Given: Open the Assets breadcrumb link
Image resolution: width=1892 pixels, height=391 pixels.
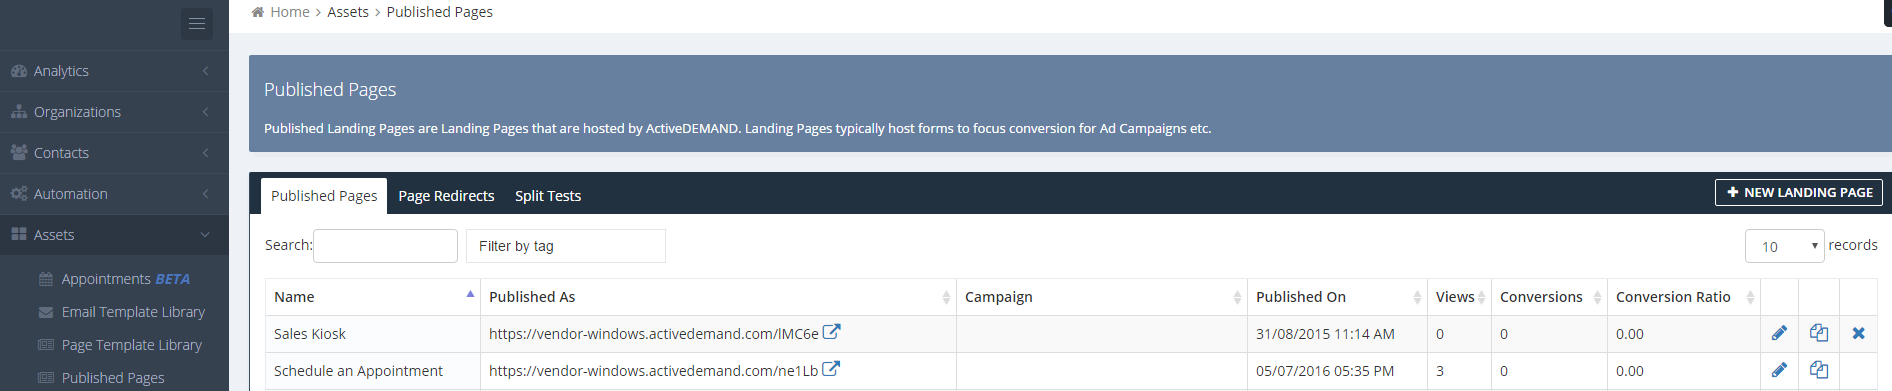Looking at the screenshot, I should [x=348, y=12].
